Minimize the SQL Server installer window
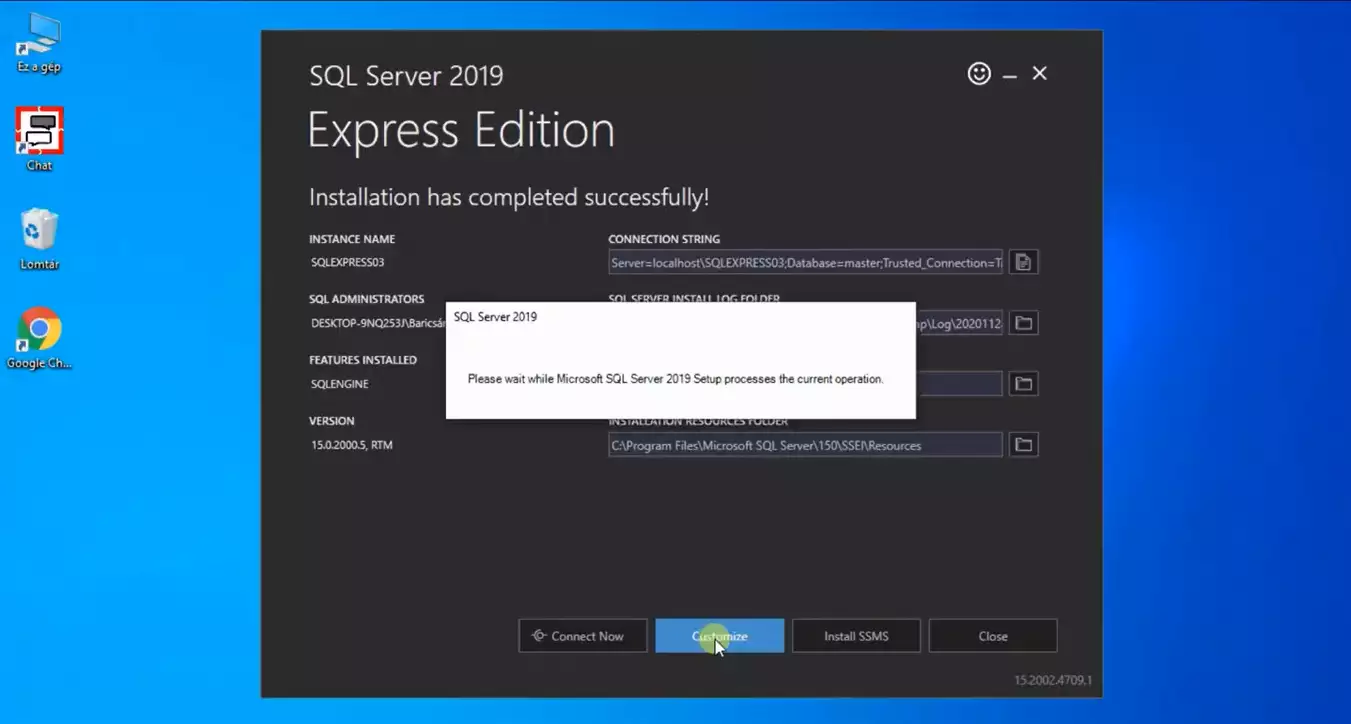This screenshot has width=1351, height=724. pos(1010,74)
